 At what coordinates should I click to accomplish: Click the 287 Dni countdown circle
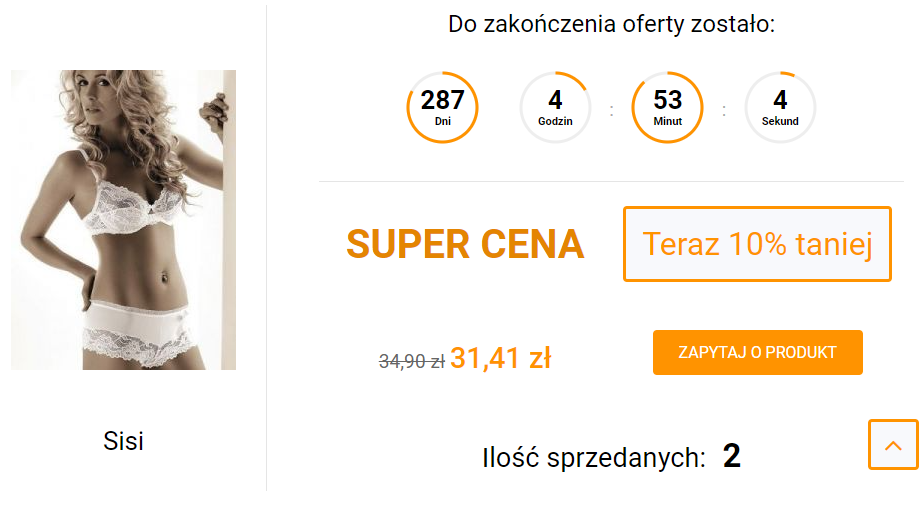pyautogui.click(x=442, y=107)
